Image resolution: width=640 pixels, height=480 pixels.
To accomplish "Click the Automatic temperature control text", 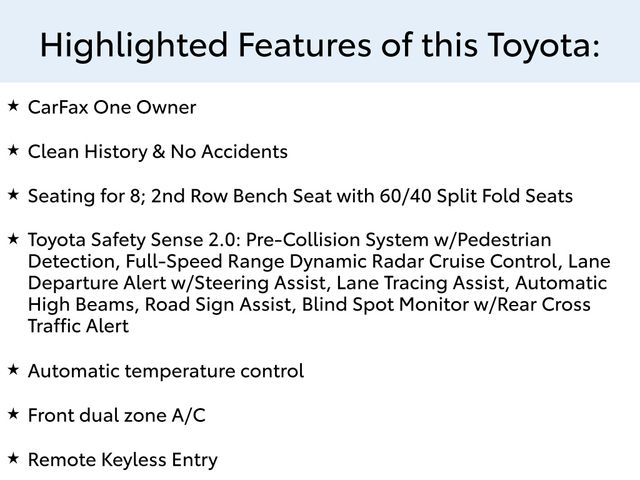I will (166, 372).
